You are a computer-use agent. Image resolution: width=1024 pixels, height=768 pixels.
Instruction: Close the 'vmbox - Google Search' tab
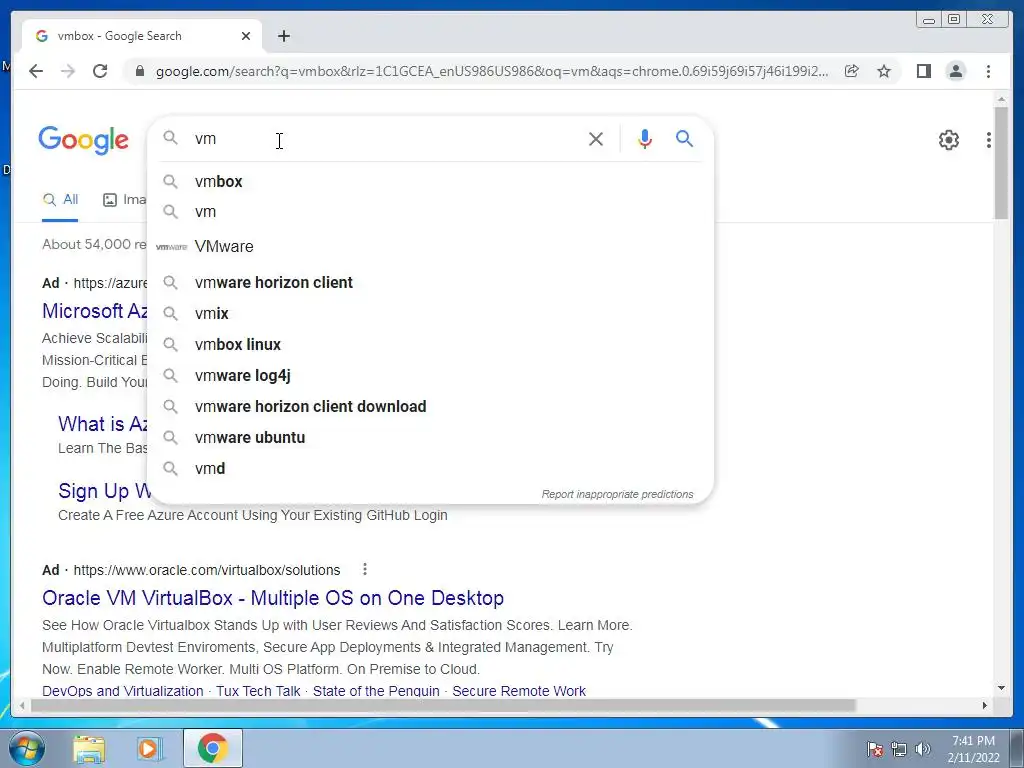(x=246, y=36)
